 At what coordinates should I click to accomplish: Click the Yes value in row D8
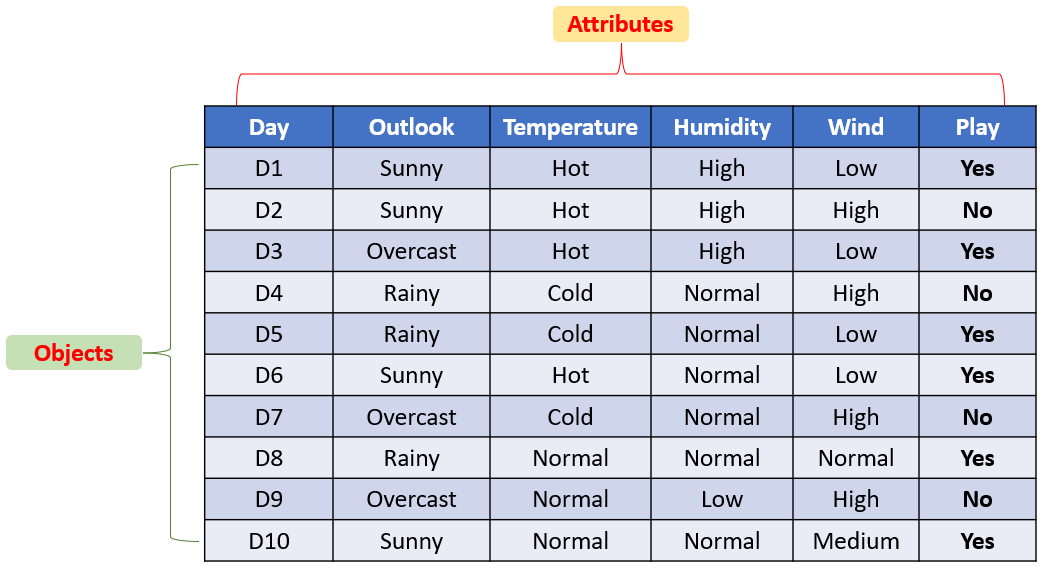coord(977,458)
